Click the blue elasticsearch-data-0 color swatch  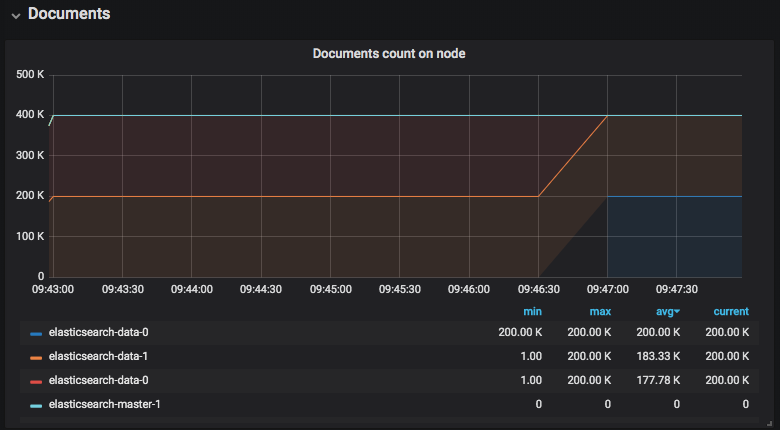coord(36,333)
